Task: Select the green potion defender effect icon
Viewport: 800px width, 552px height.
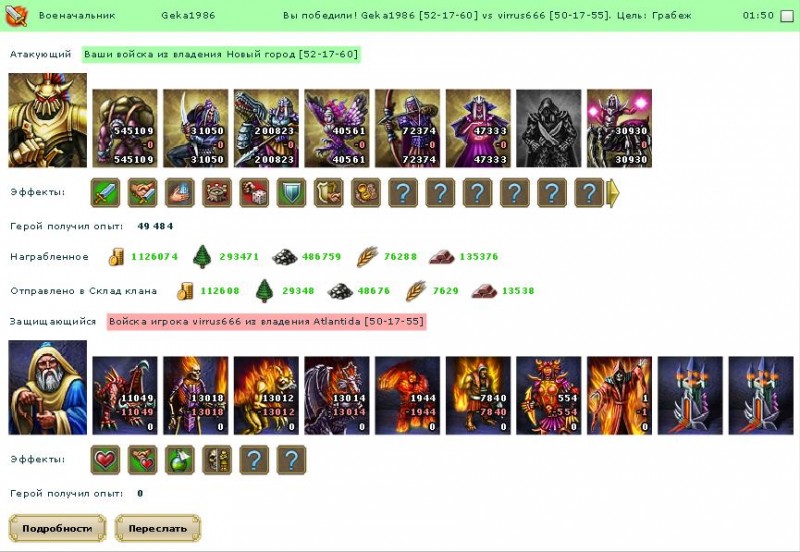Action: 180,460
